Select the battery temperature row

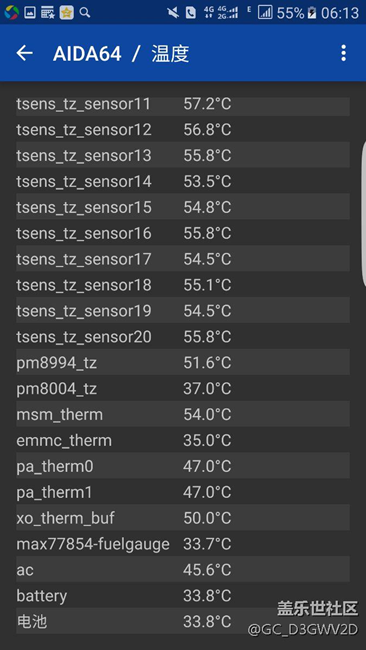click(183, 595)
